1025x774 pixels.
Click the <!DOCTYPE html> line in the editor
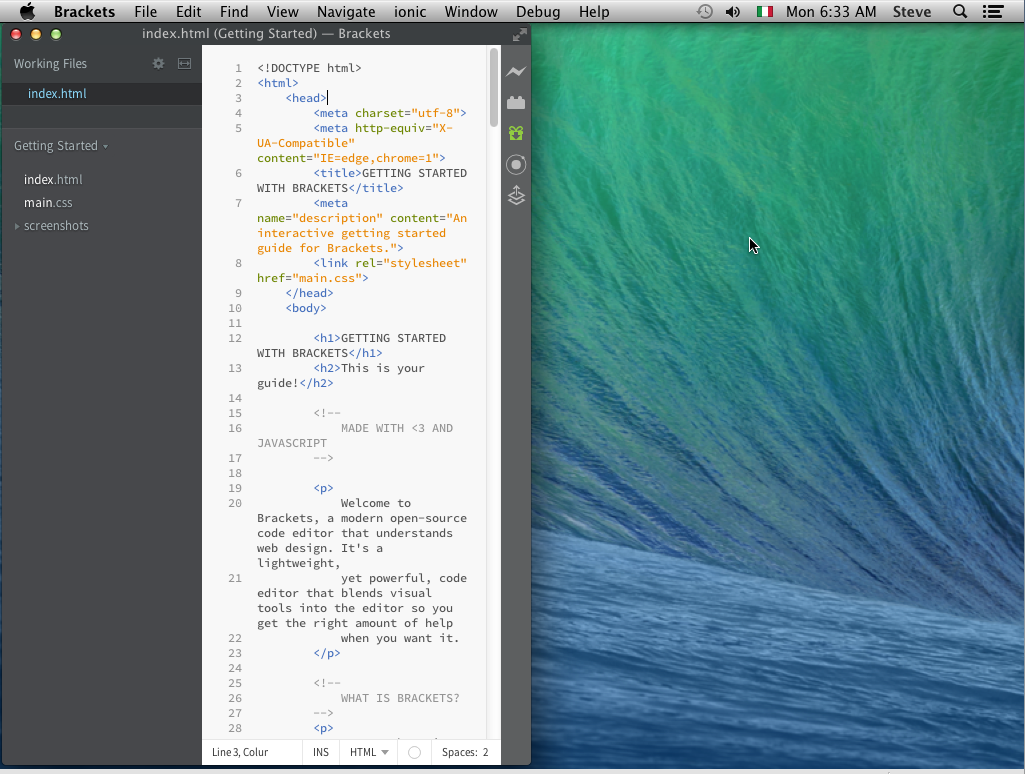point(309,68)
